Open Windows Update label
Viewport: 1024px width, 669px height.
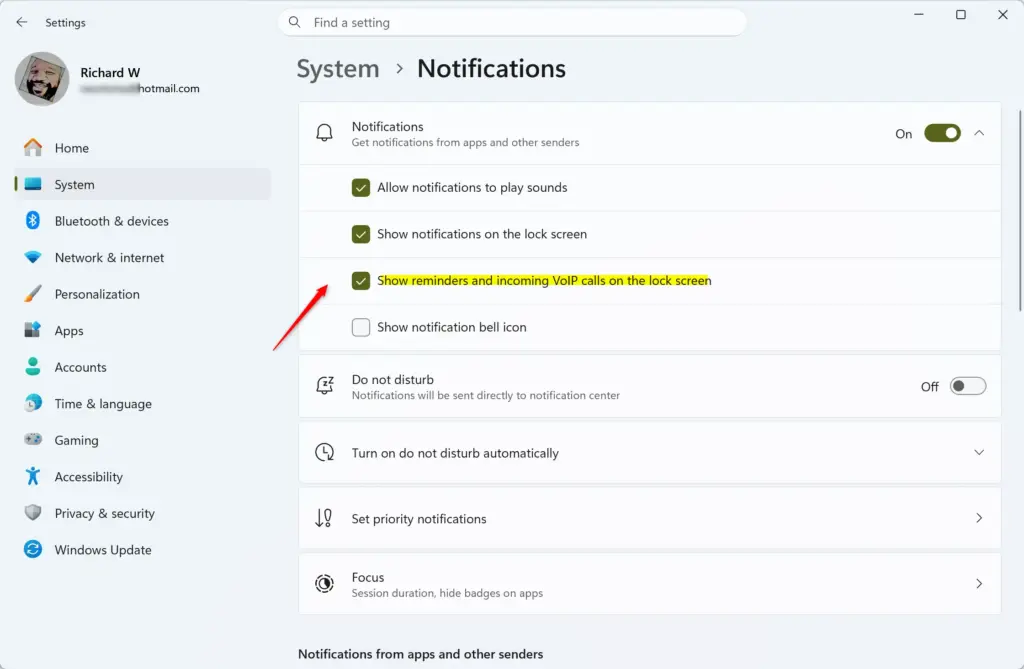click(103, 550)
